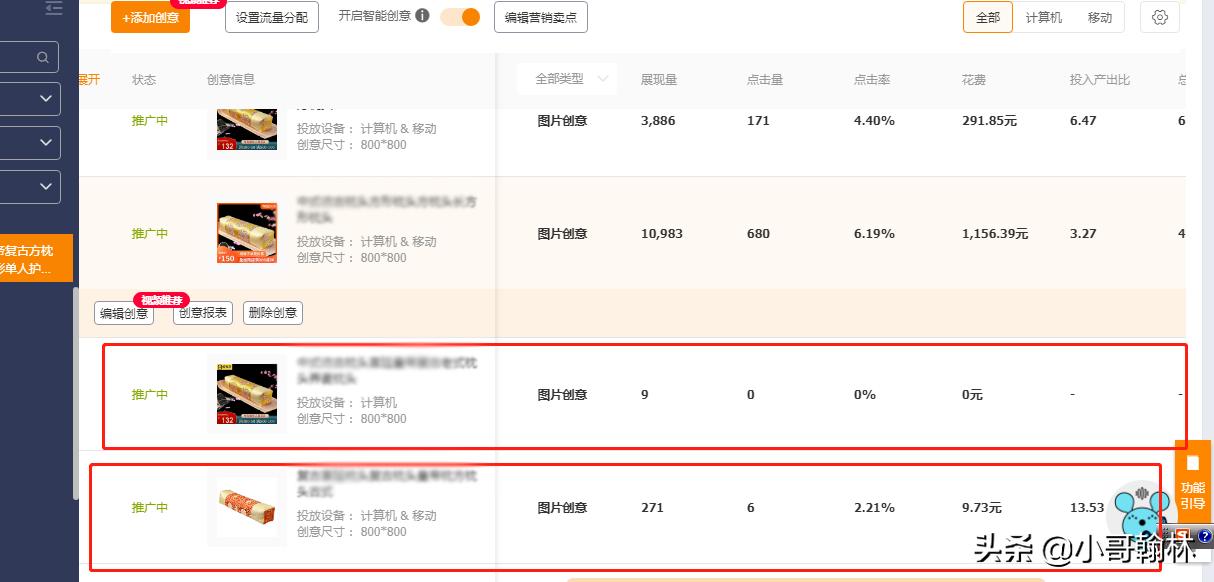The height and width of the screenshot is (582, 1214).
Task: Open 创意报表 report view
Action: tap(202, 312)
